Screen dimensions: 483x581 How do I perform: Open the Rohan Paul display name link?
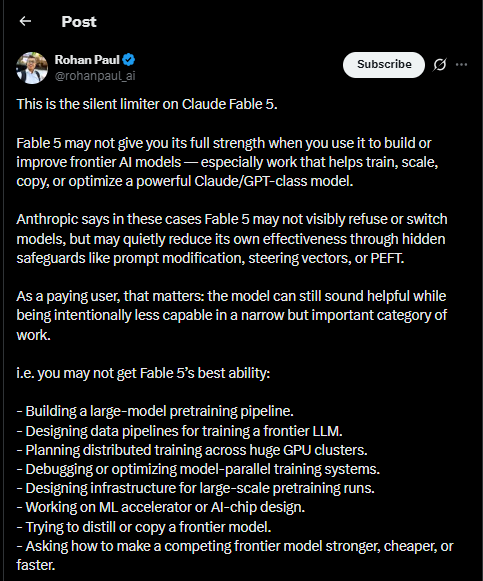click(87, 60)
